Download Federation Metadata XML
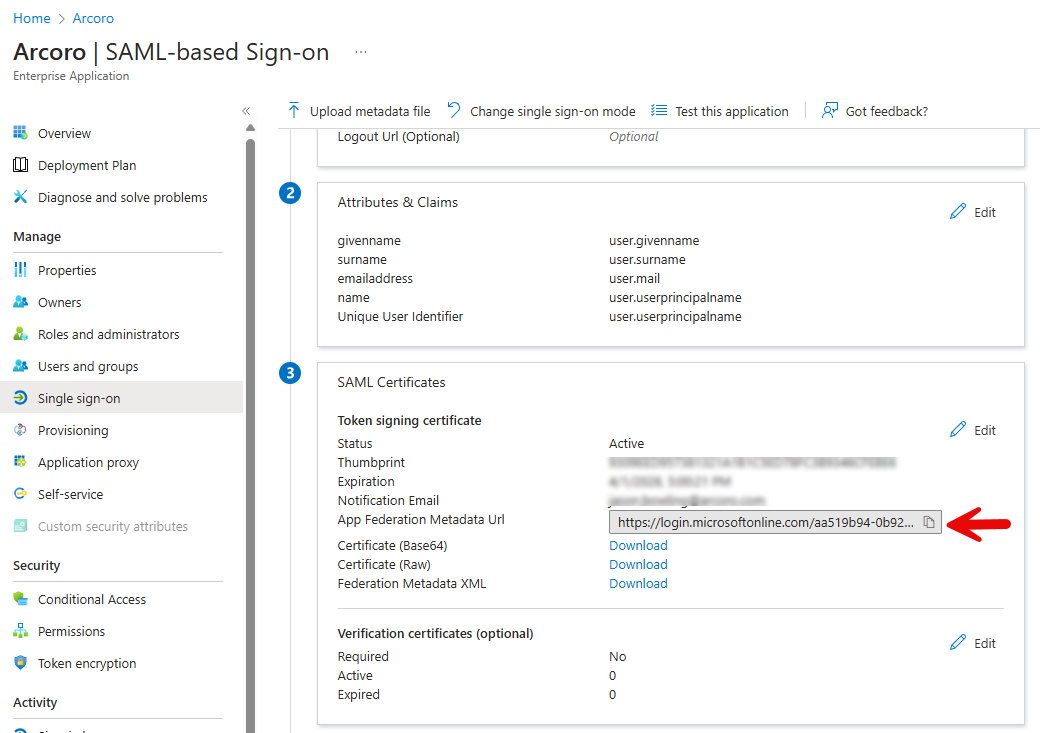 pos(638,584)
